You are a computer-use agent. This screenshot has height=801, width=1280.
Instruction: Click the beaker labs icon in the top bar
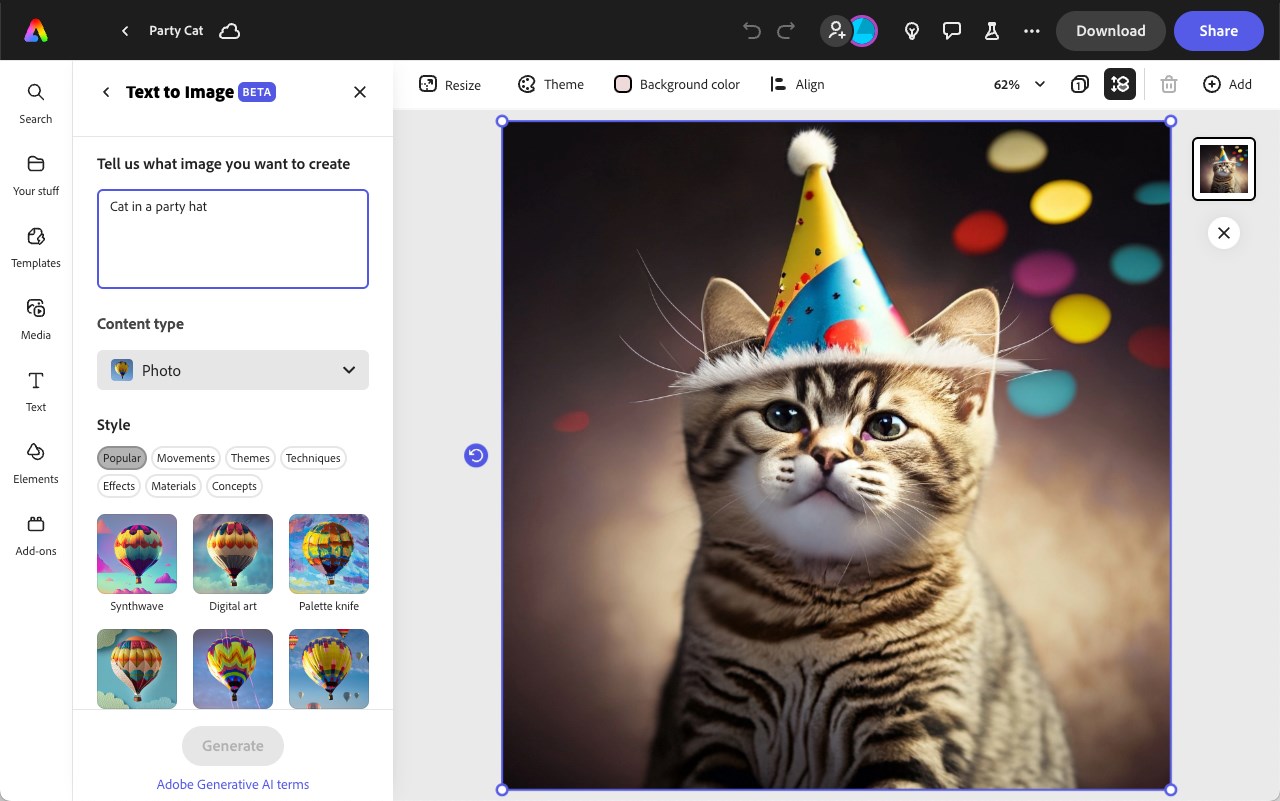pos(991,31)
